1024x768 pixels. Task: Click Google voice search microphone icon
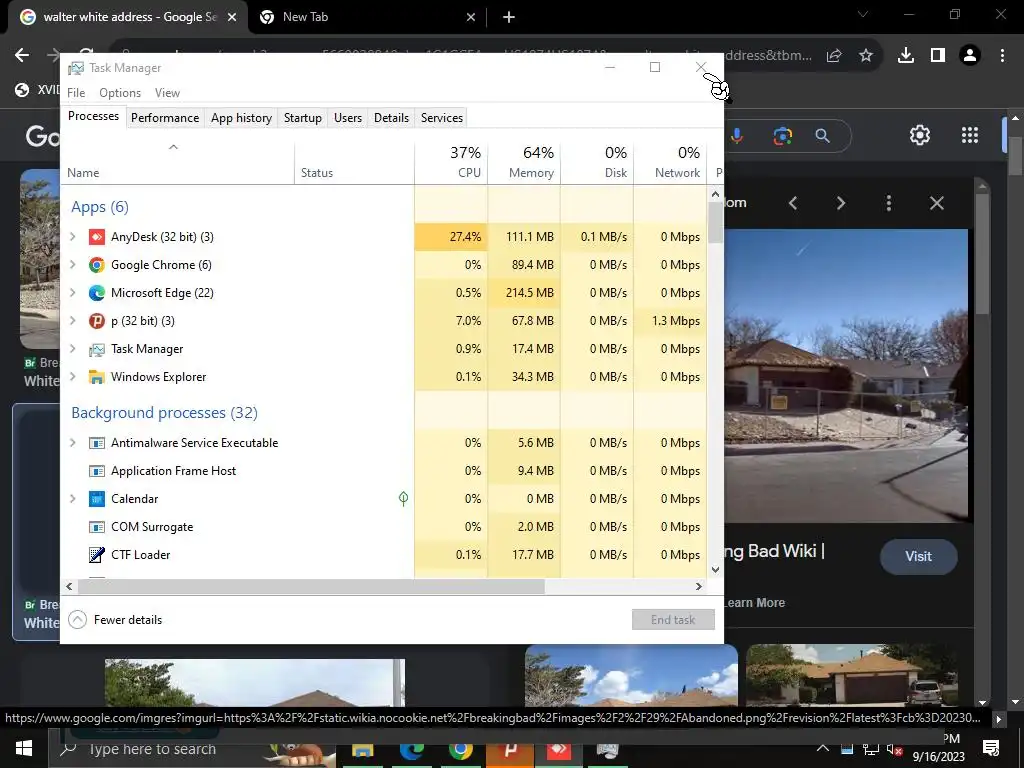pos(737,135)
